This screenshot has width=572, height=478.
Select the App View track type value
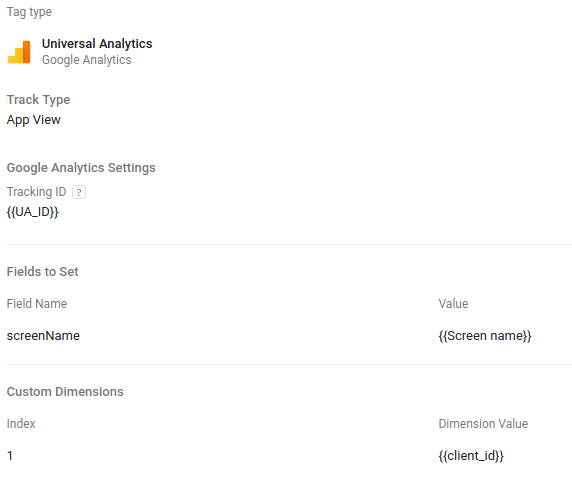click(x=34, y=120)
